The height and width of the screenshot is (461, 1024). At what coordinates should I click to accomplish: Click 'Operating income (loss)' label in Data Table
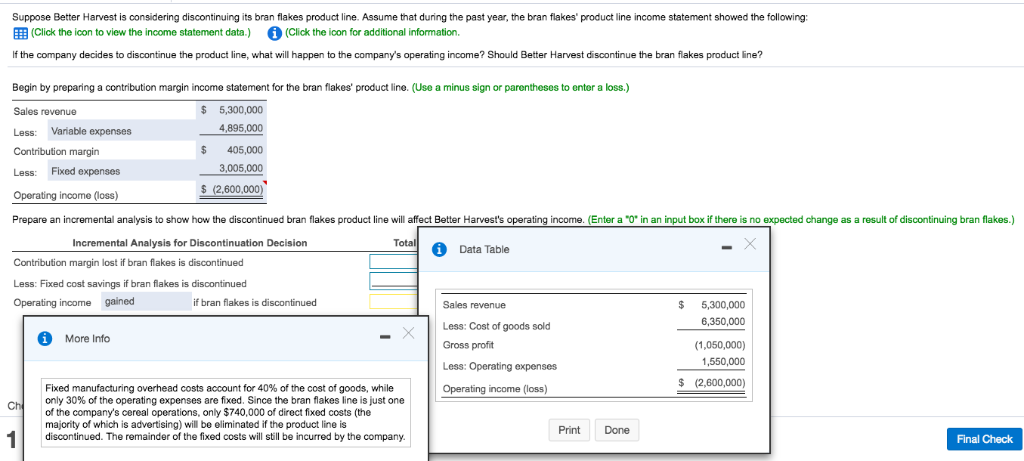coord(495,389)
